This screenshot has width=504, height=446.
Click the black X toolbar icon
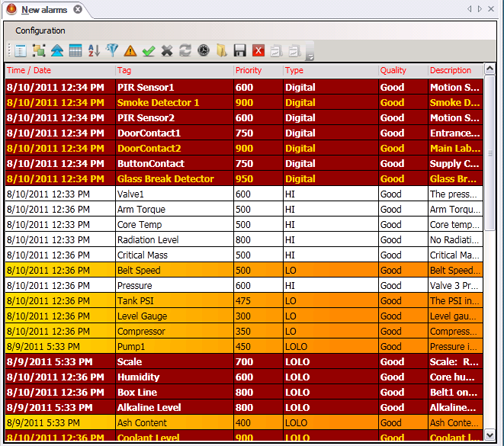[x=167, y=51]
